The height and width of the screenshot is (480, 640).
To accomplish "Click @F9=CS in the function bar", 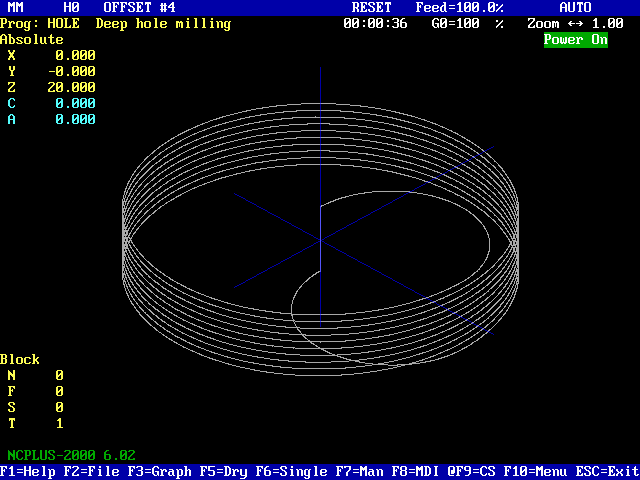I will click(x=471, y=472).
